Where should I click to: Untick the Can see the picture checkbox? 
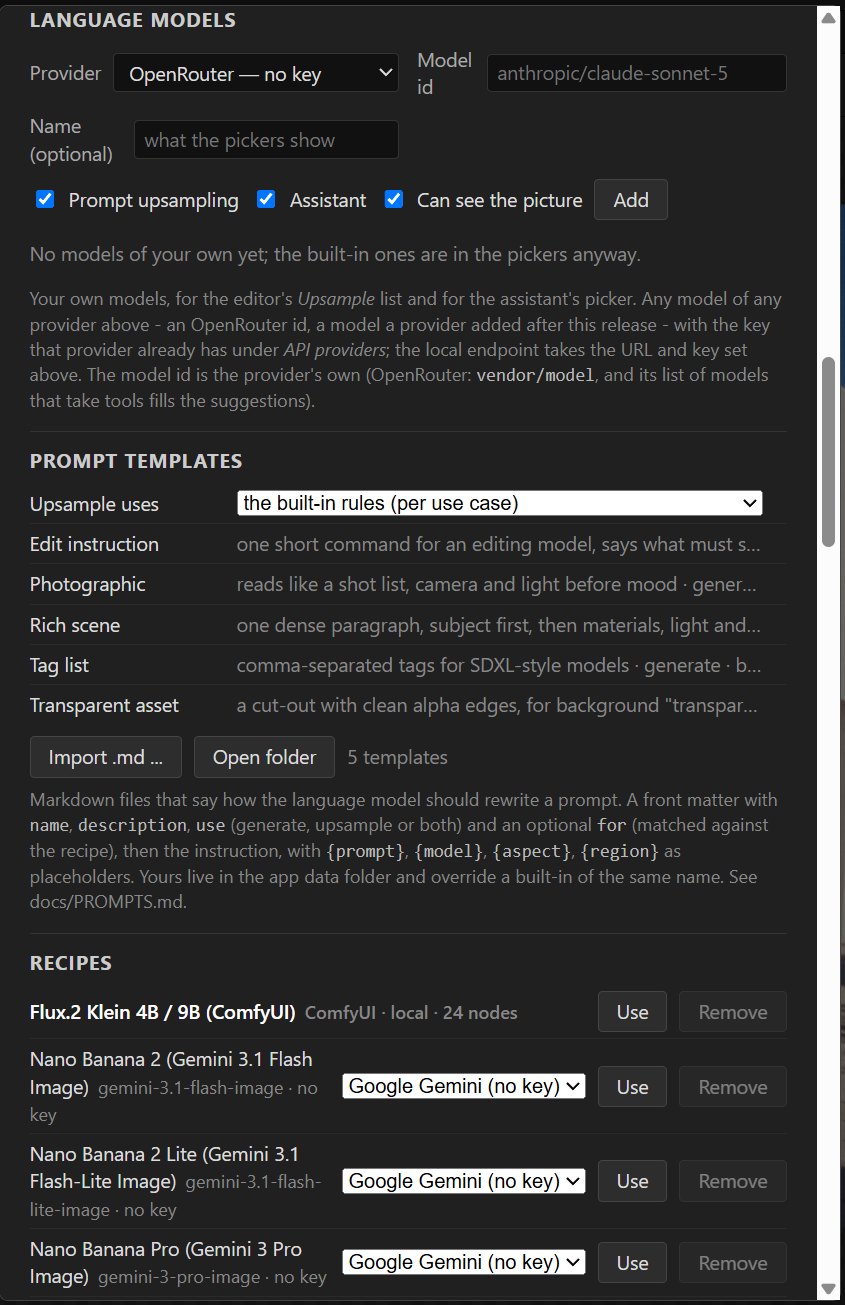[394, 199]
